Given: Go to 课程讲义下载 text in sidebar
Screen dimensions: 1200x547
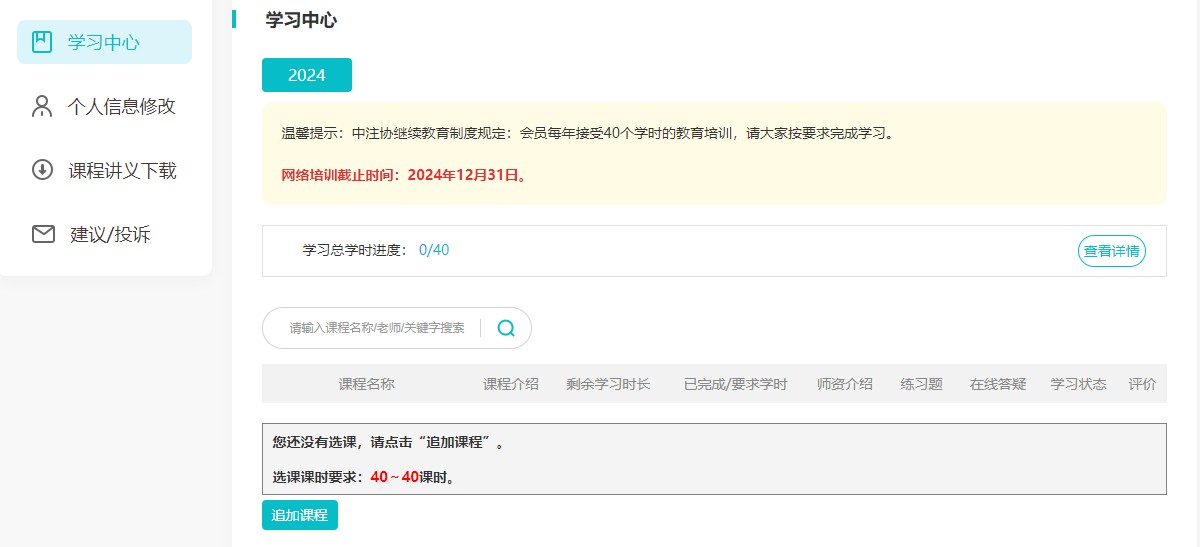Looking at the screenshot, I should tap(122, 170).
